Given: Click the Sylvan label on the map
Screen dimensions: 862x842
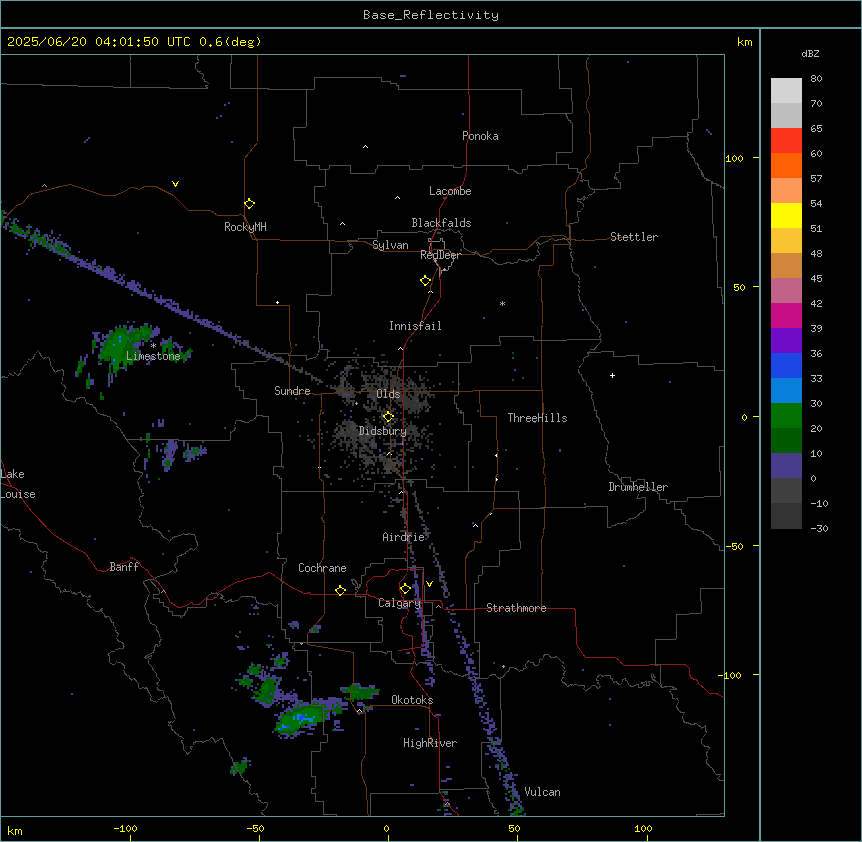Looking at the screenshot, I should [390, 245].
